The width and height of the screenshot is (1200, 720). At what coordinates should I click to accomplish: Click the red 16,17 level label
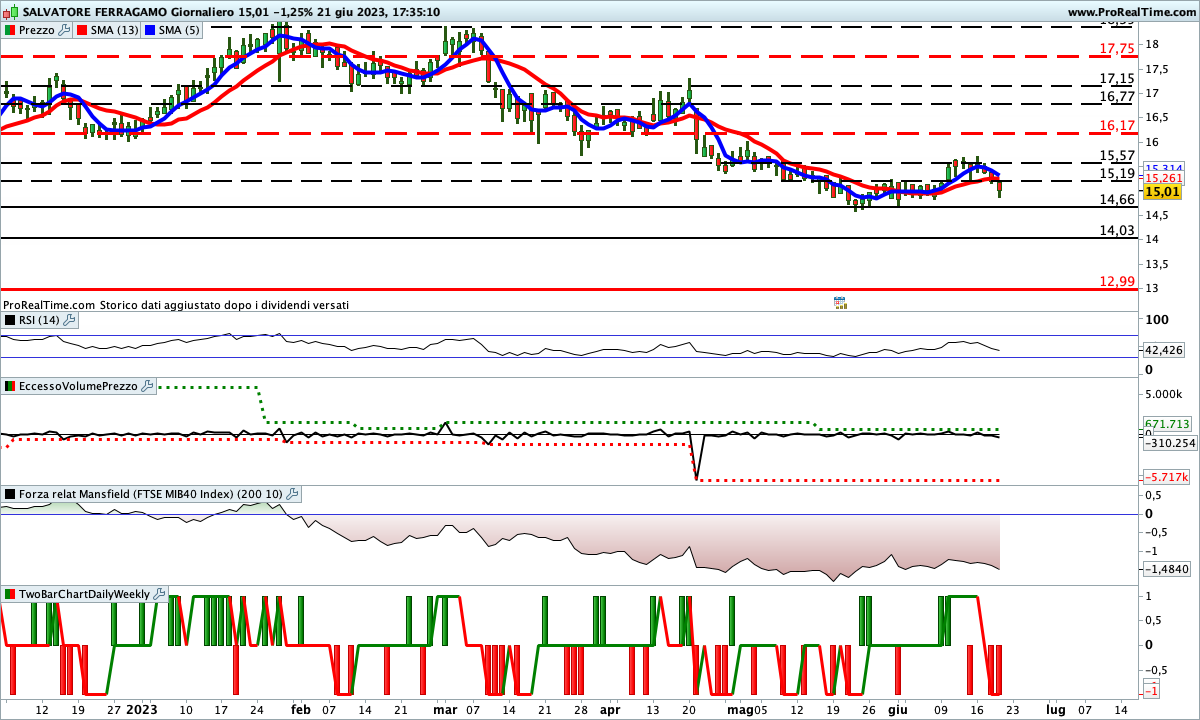(1116, 125)
